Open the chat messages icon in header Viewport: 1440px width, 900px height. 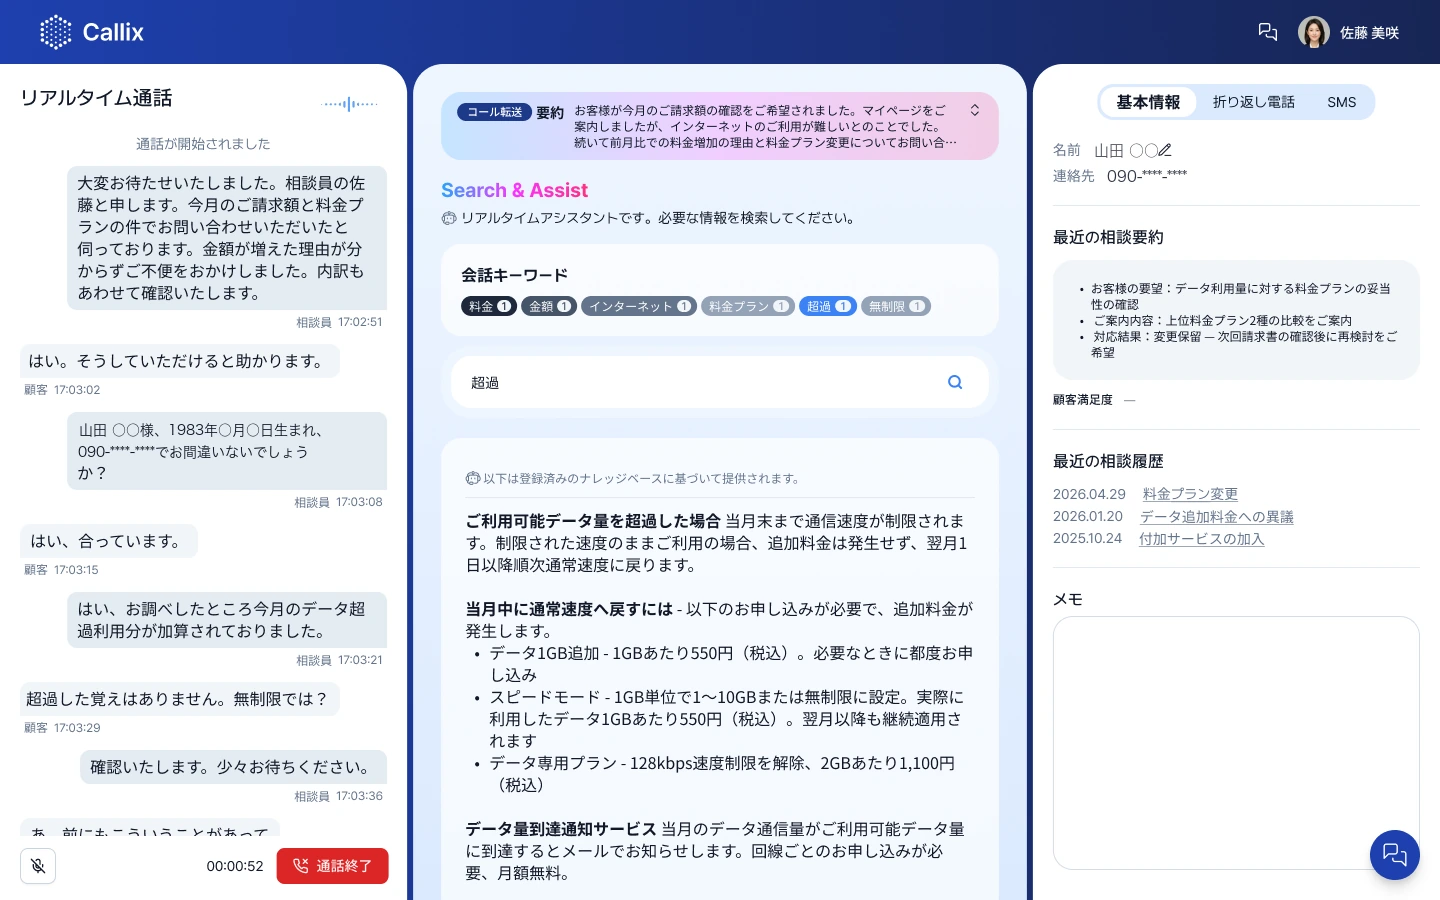1268,32
